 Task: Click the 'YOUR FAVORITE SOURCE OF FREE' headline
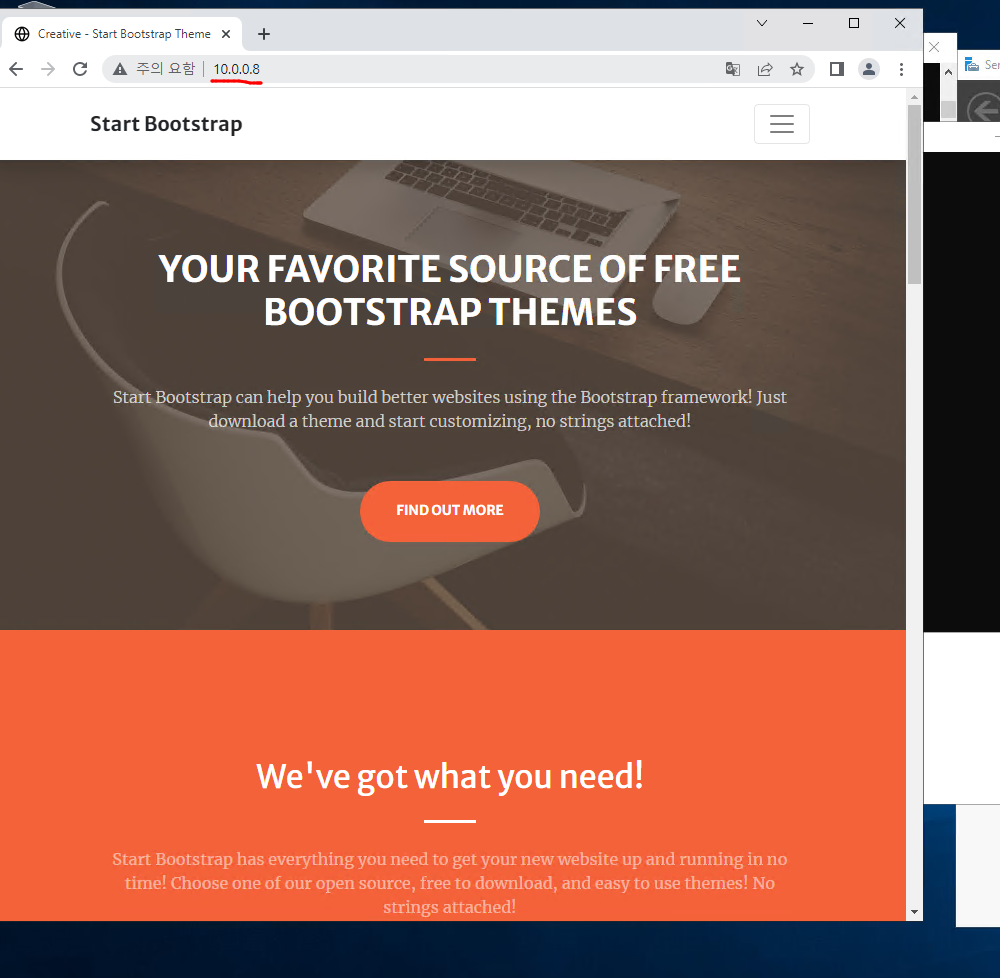[x=450, y=268]
